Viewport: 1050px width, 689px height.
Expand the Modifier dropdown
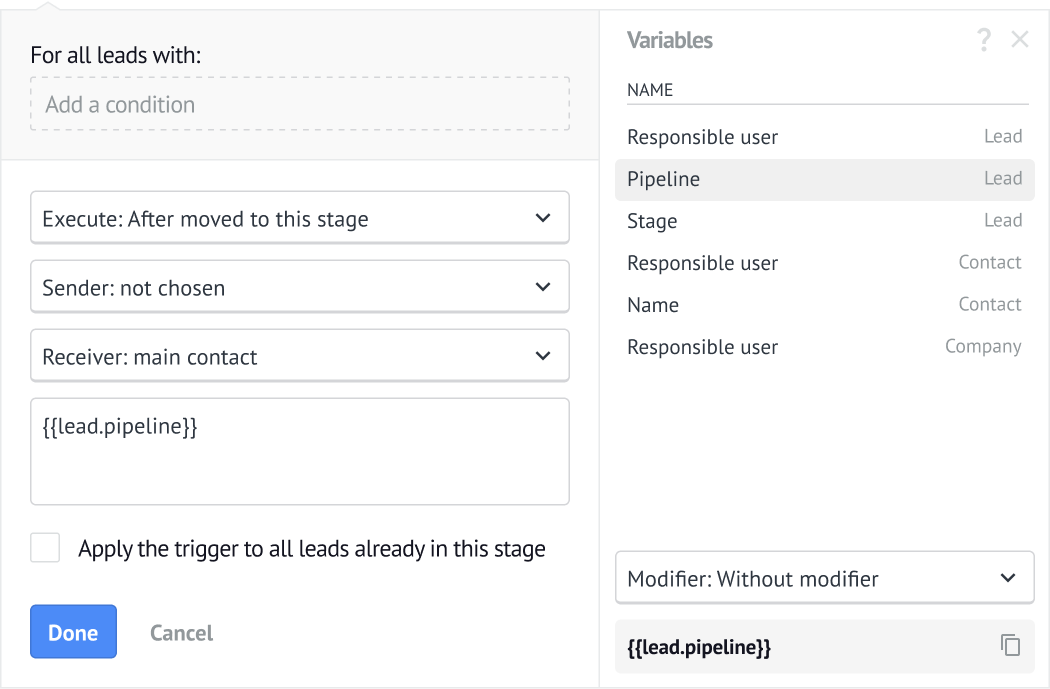[824, 578]
